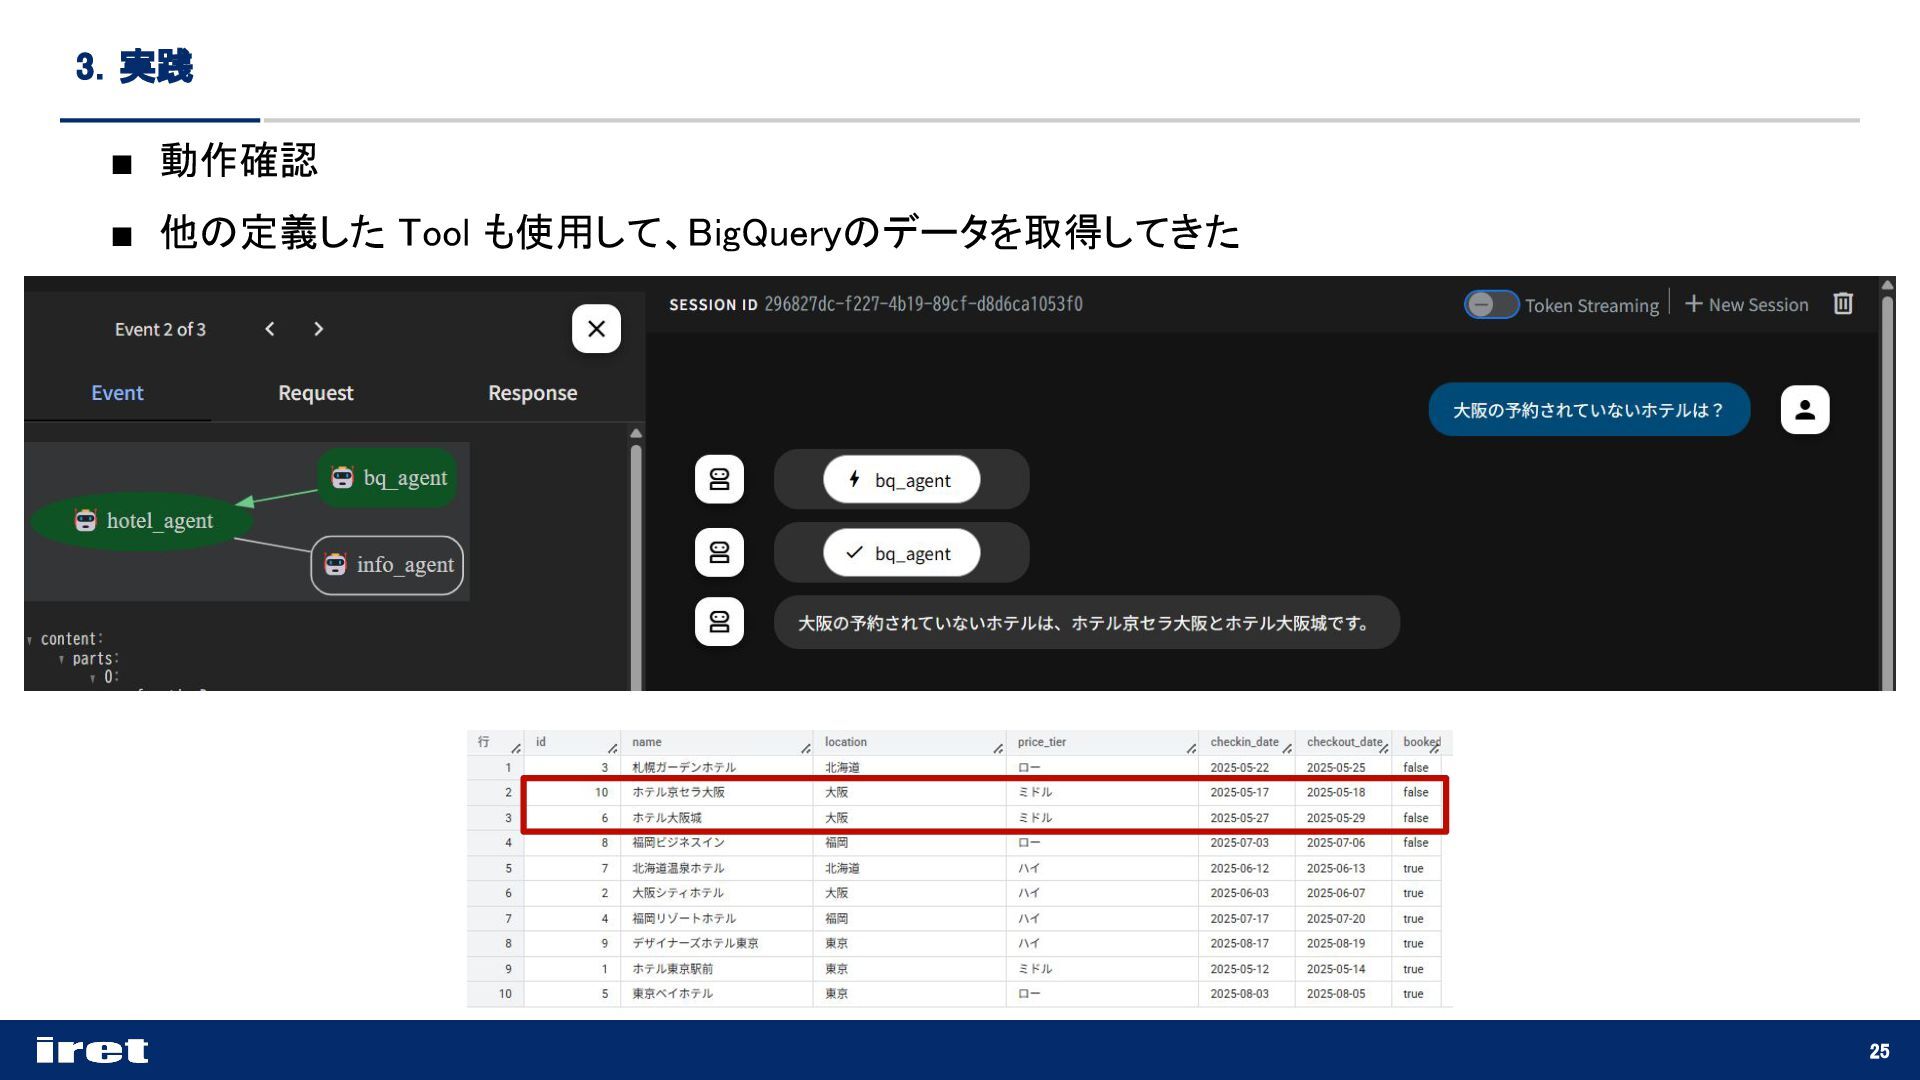
Task: Select the info_agent node in the graph
Action: [x=387, y=565]
